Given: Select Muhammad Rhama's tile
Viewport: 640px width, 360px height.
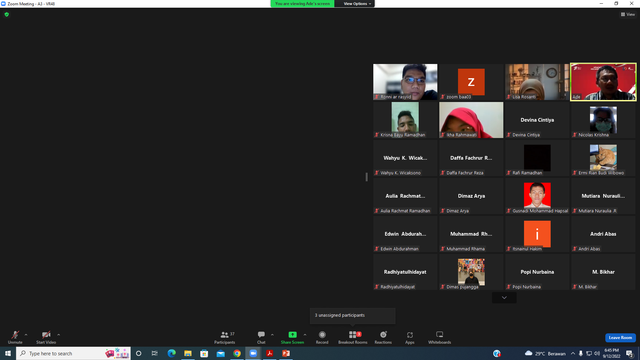Looking at the screenshot, I should (471, 234).
